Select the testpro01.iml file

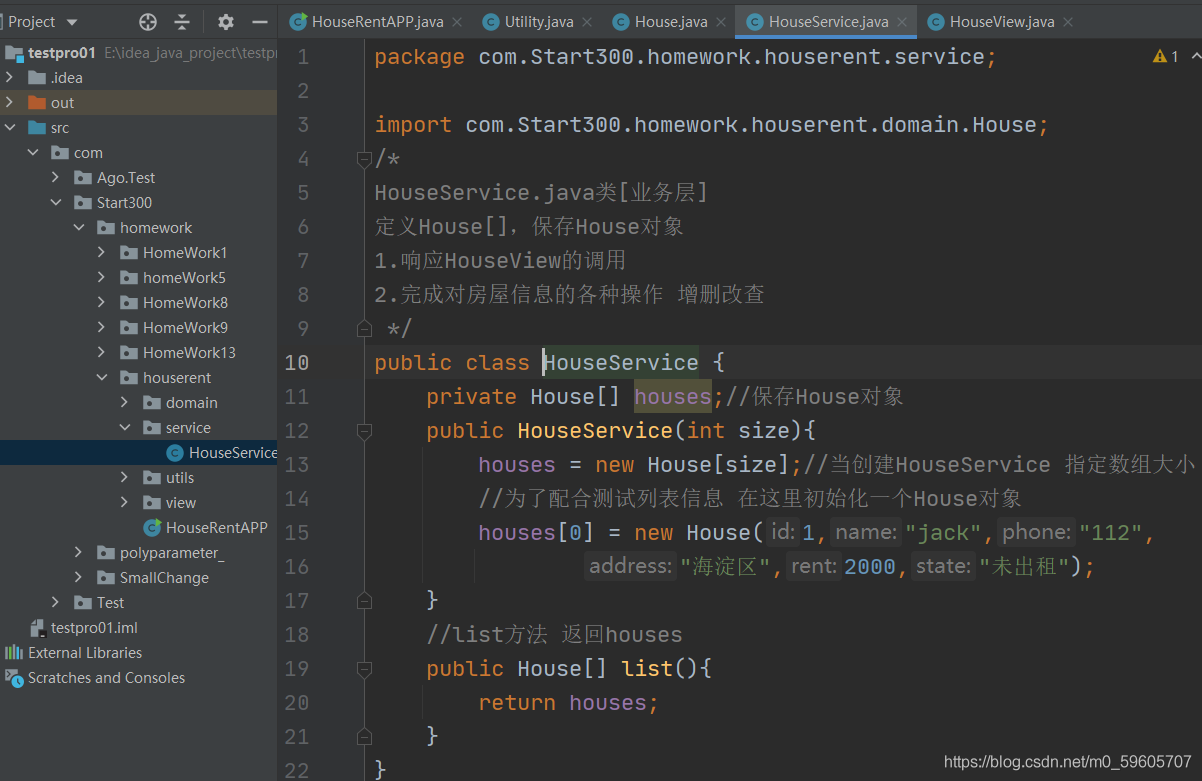click(x=84, y=627)
